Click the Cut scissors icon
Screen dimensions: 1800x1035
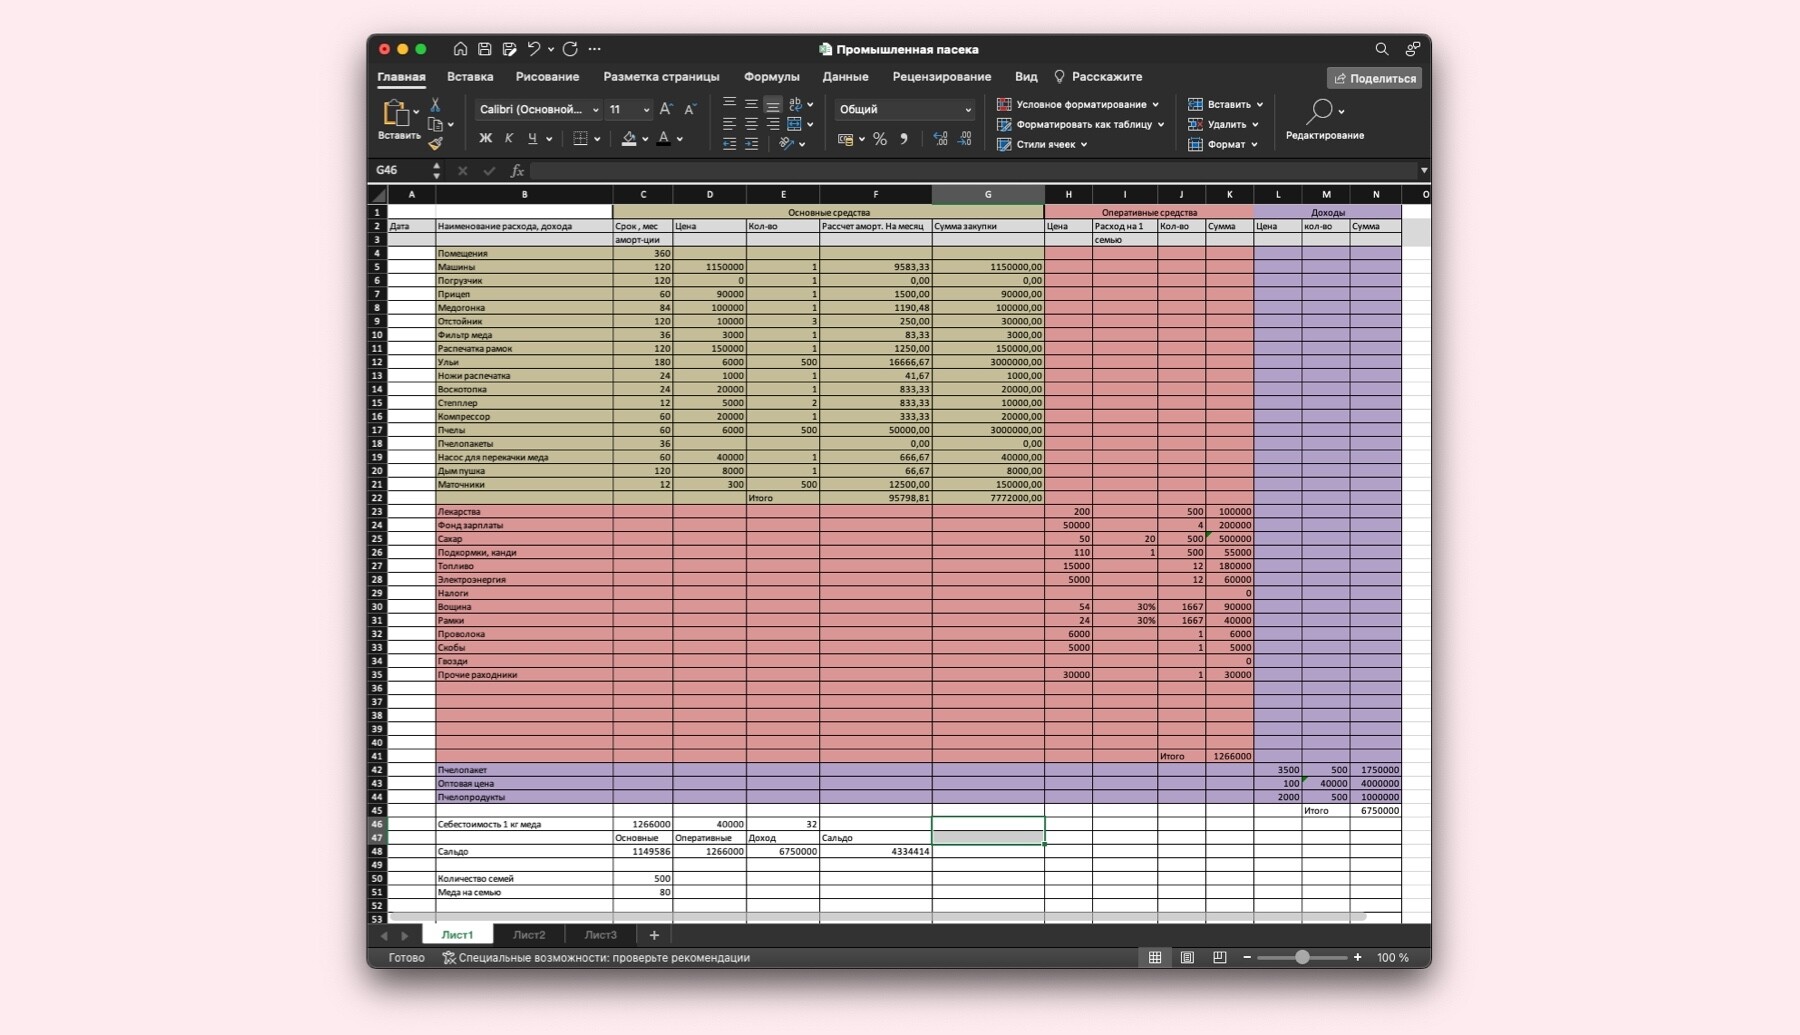[x=435, y=105]
